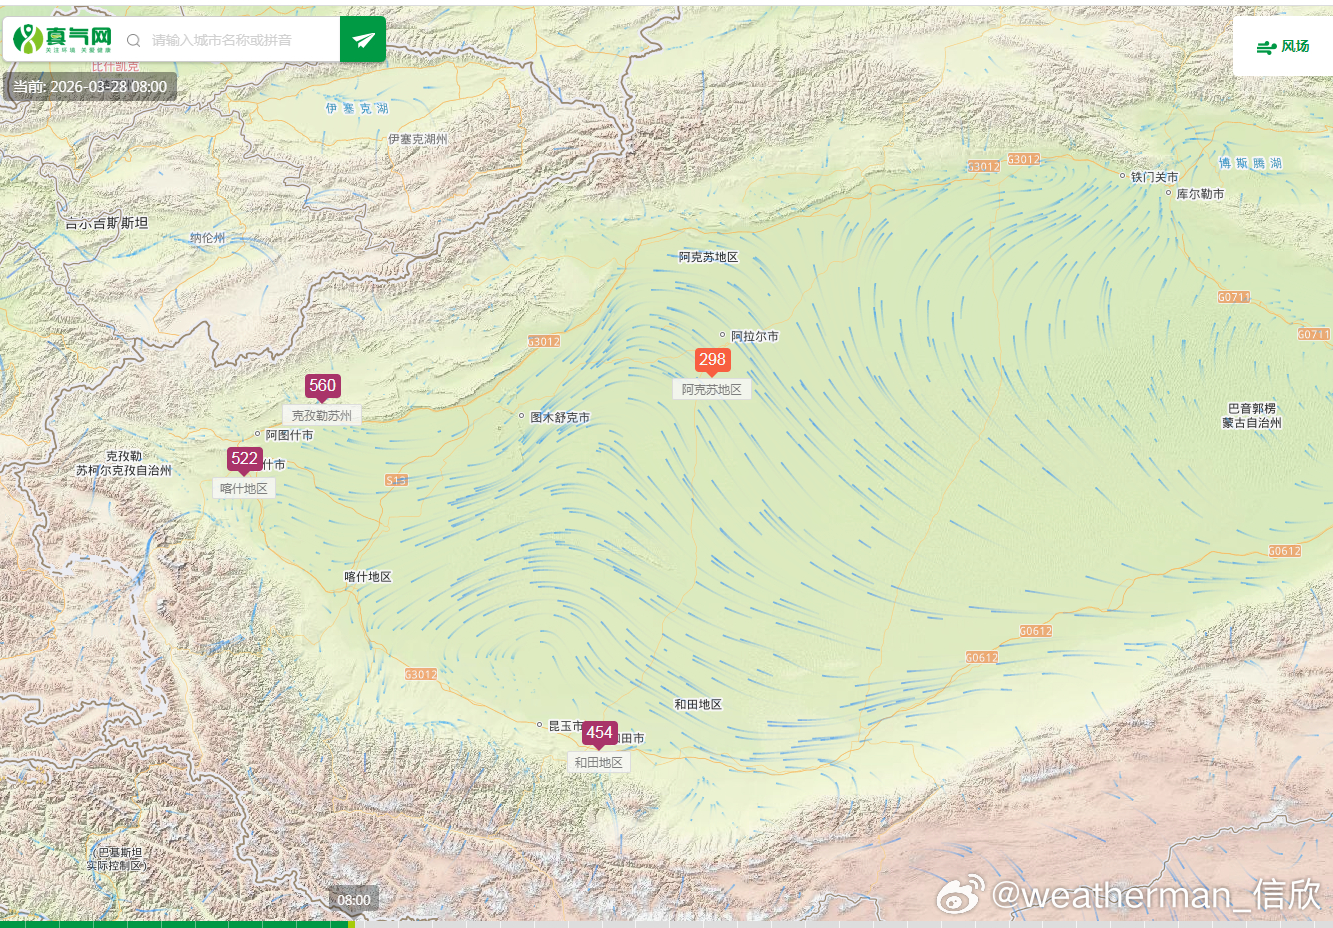Click the 巴基斯坦实际控制区 label
Screen dimensions: 1333x928
[x=119, y=859]
